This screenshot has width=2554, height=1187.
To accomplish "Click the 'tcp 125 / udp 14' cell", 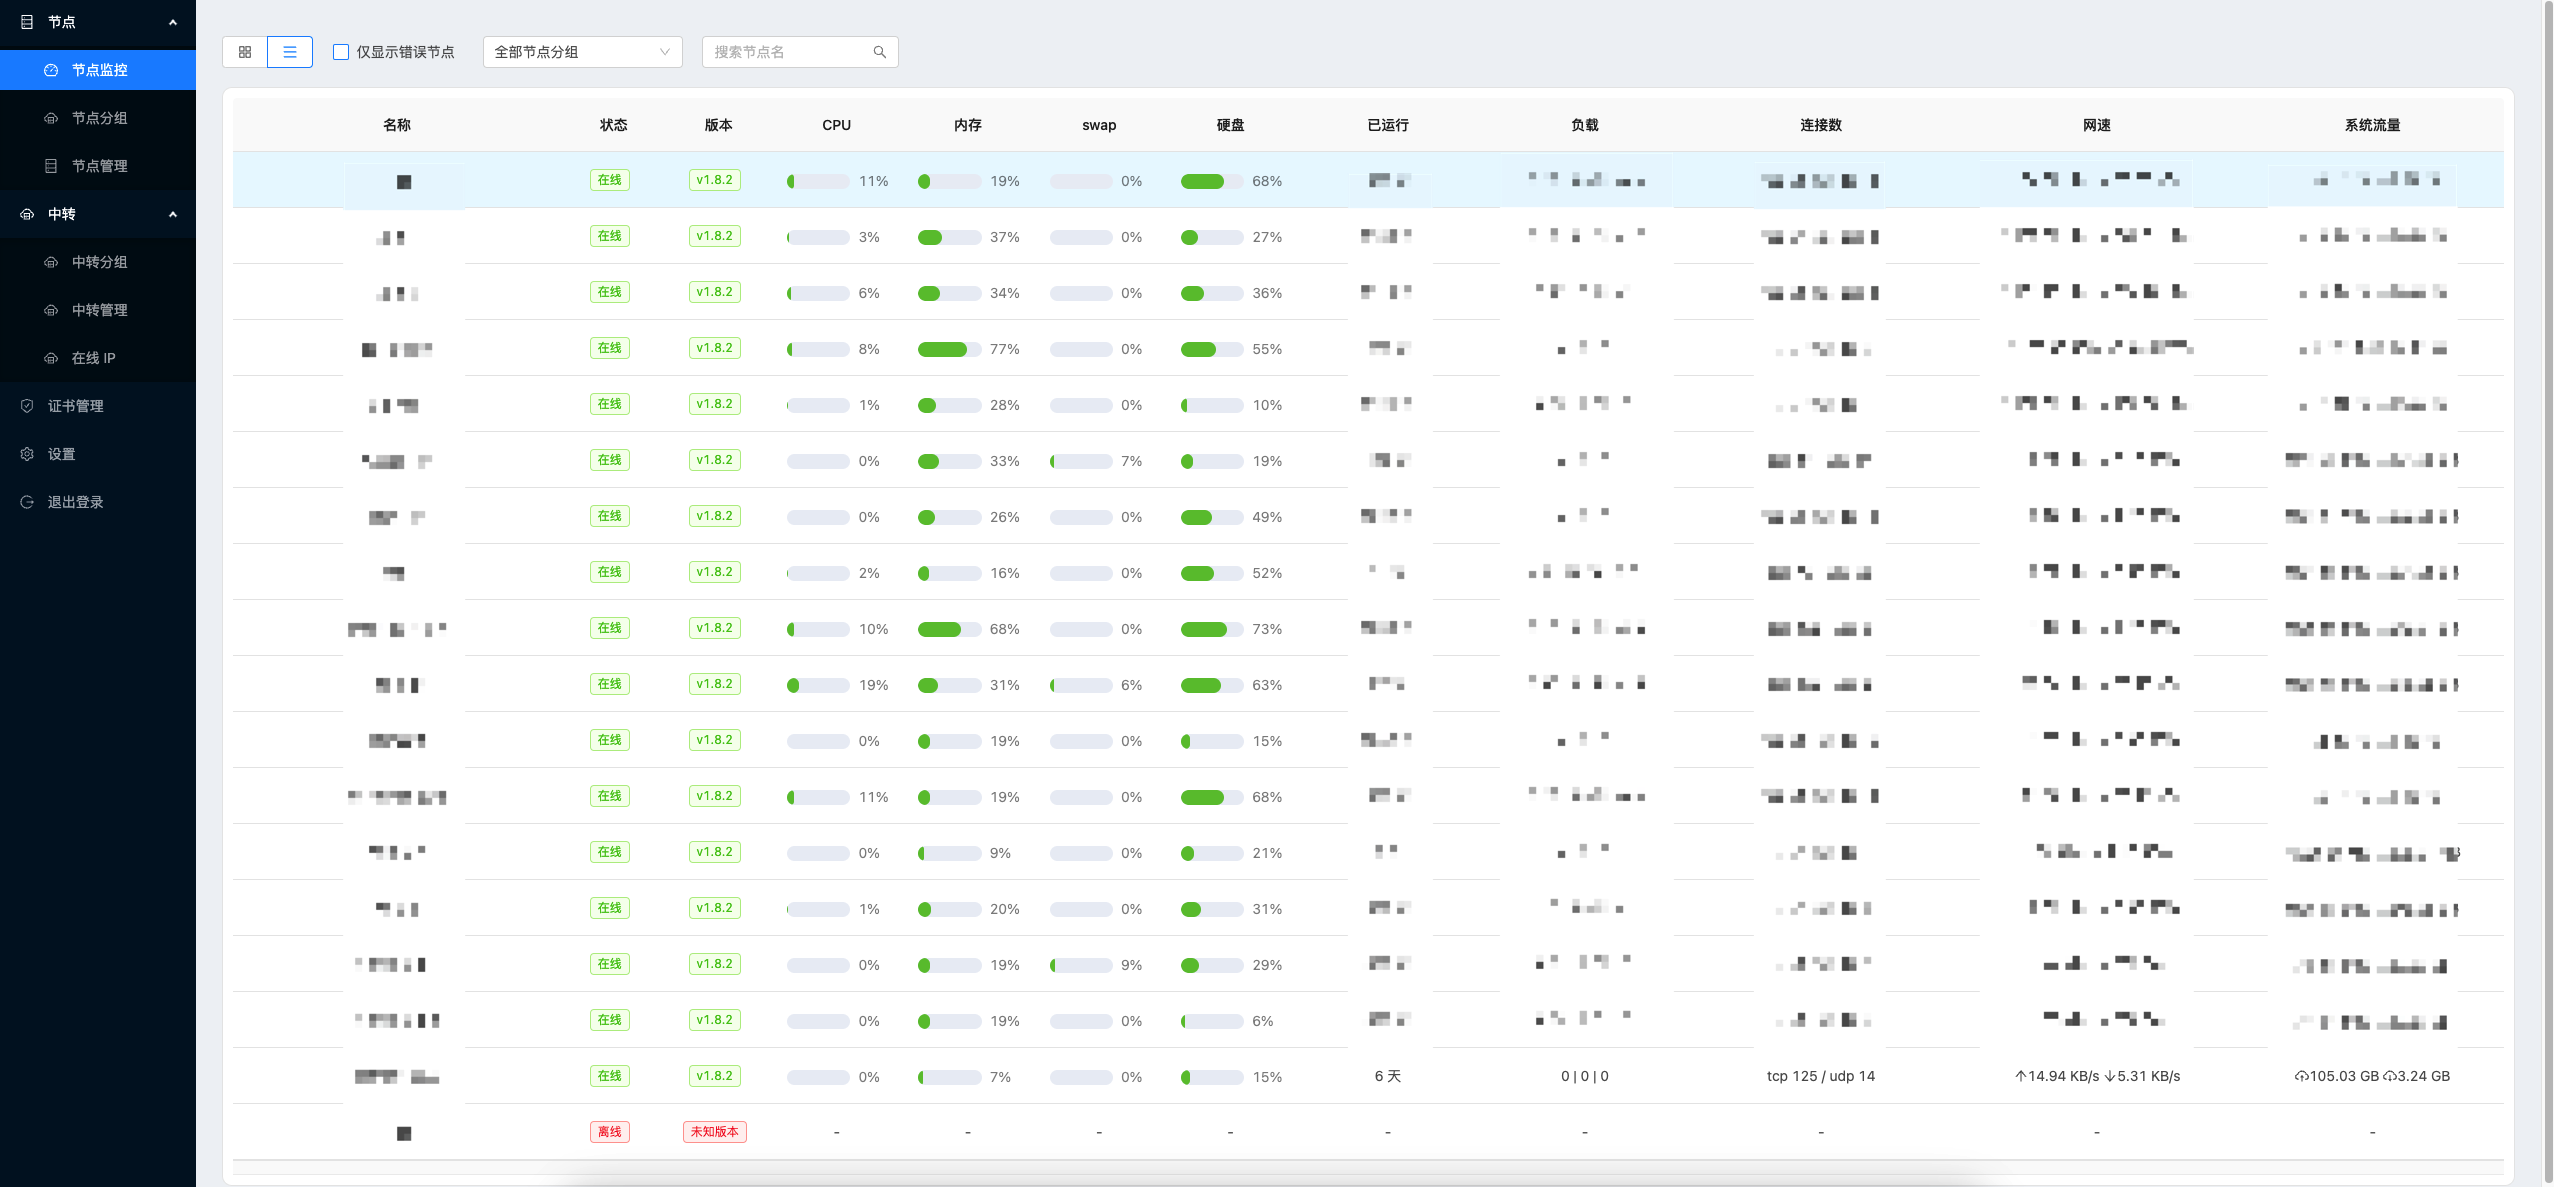I will tap(1821, 1076).
